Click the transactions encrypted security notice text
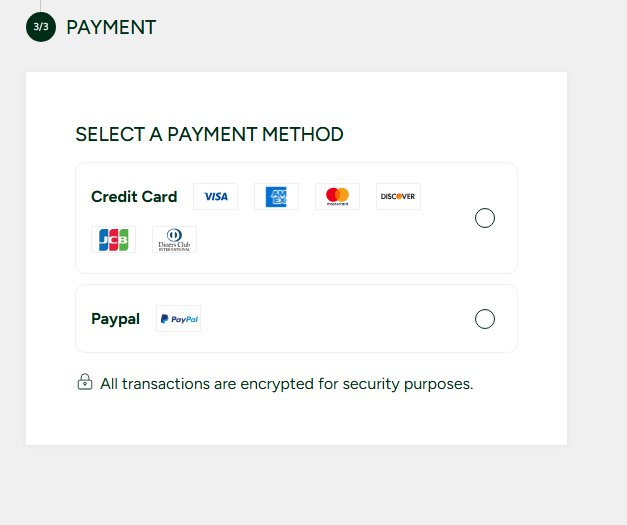This screenshot has height=525, width=627. (286, 383)
